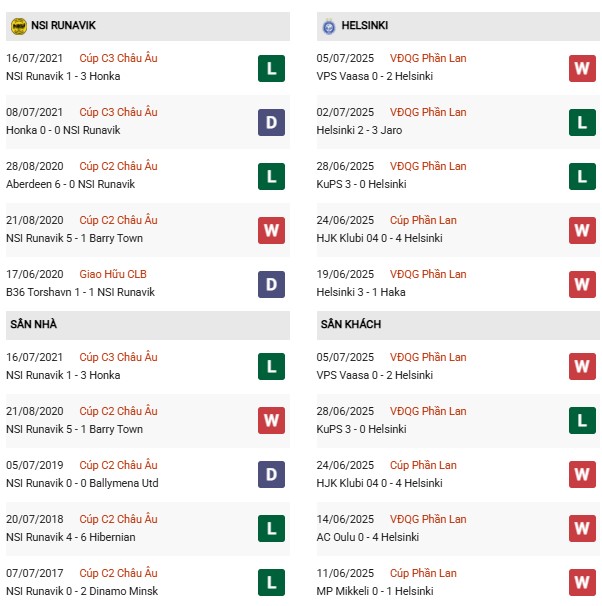
Task: Open Cúp C2 Châu Âu link dated 28/08/2020
Action: (x=118, y=166)
